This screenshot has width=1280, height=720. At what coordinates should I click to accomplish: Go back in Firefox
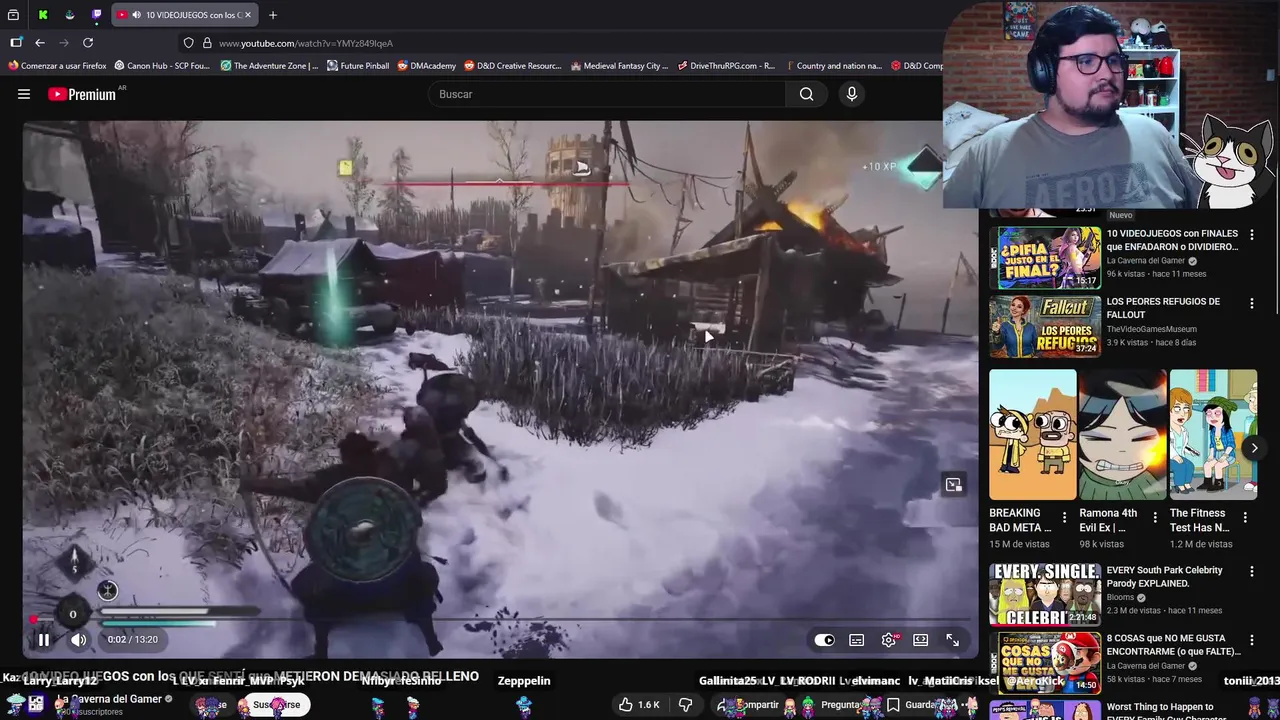(40, 43)
